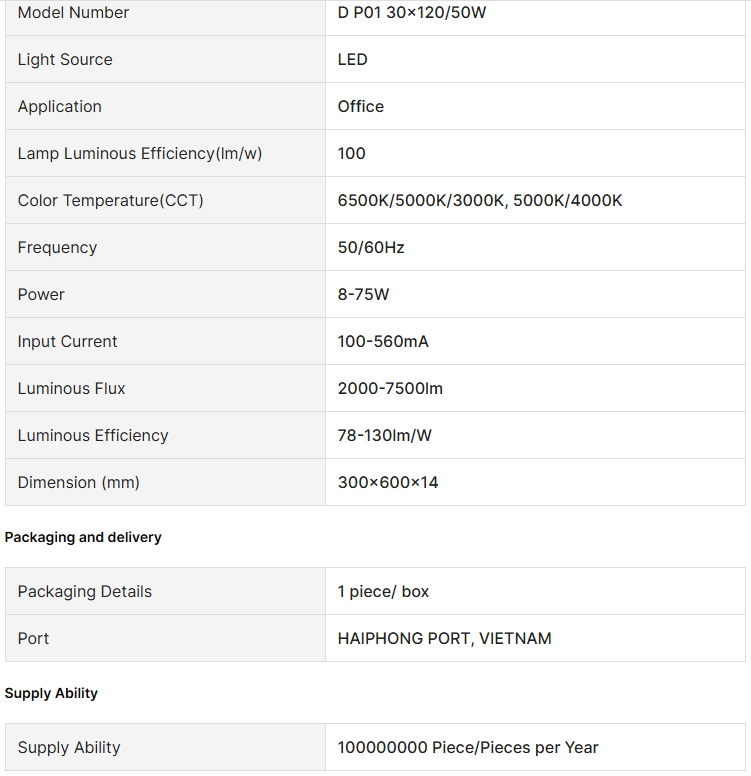
Task: Click the Application row label
Action: pos(60,107)
